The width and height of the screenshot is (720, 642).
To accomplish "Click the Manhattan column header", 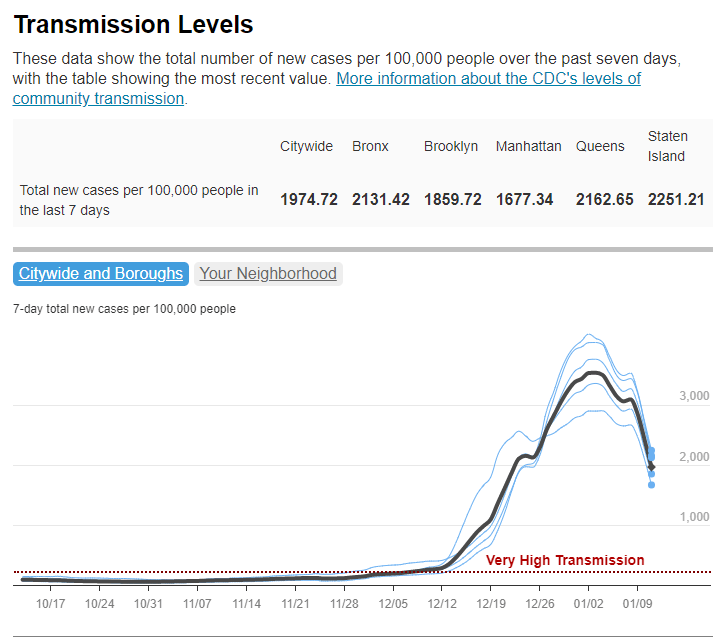I will 528,146.
